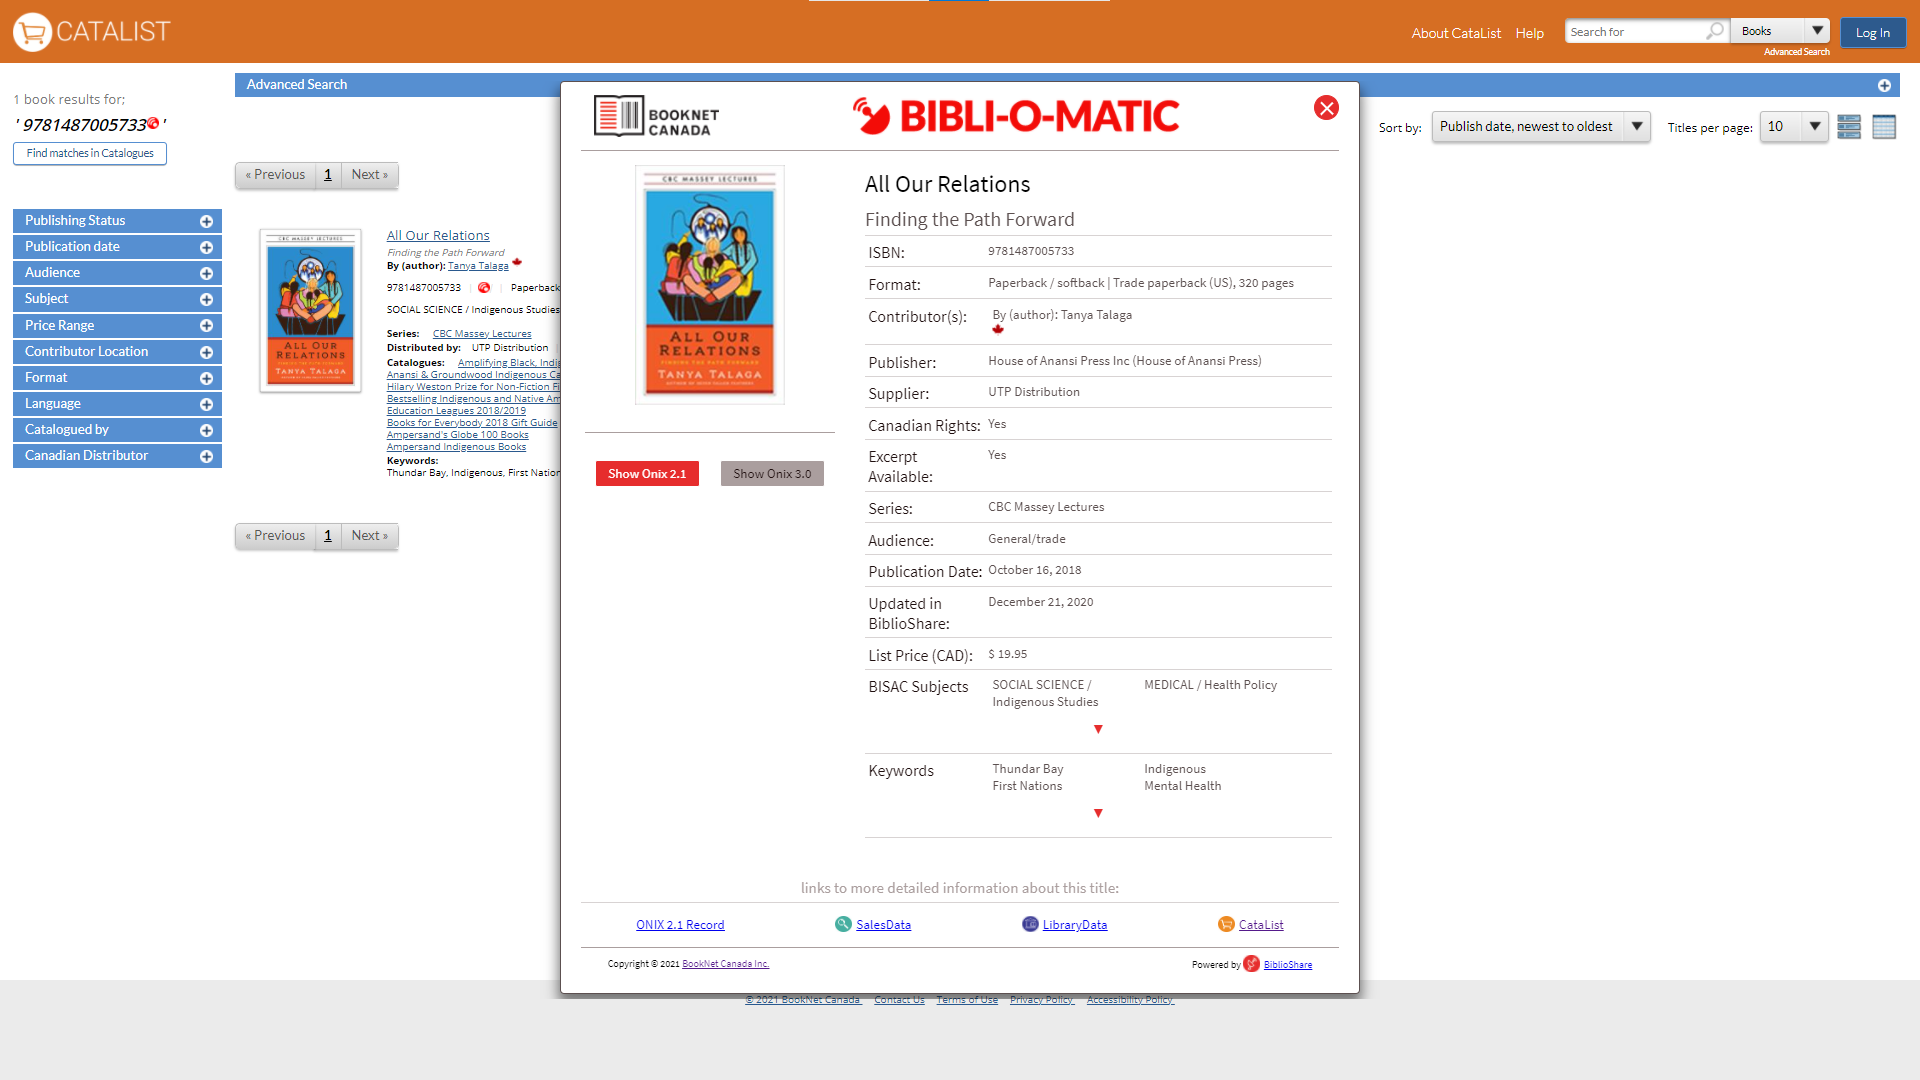Open the LibraryData link
Screen dimensions: 1920x1080
tap(1075, 925)
